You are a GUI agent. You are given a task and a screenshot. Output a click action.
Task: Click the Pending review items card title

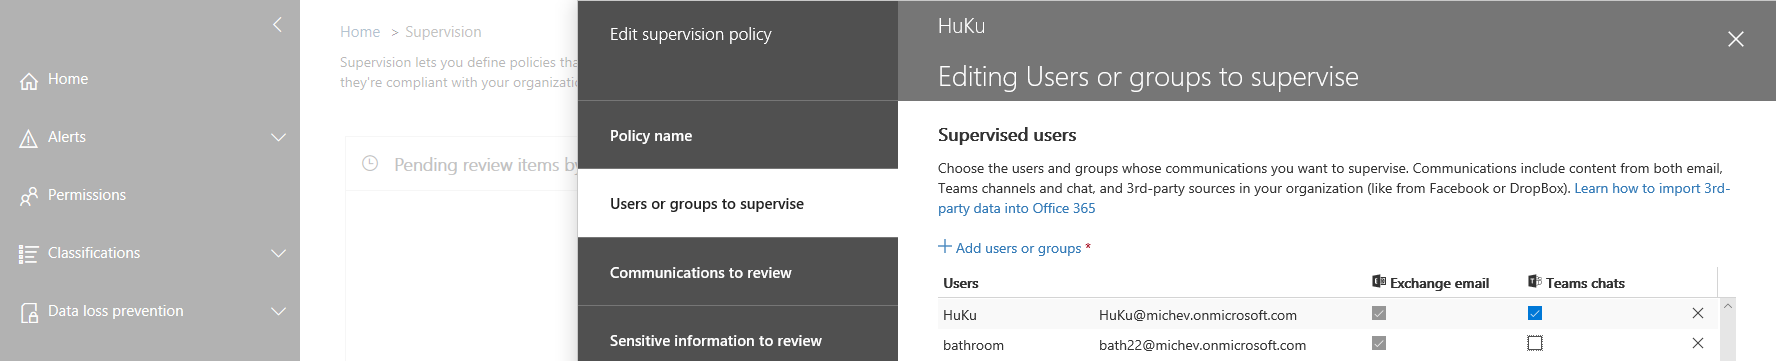click(485, 165)
